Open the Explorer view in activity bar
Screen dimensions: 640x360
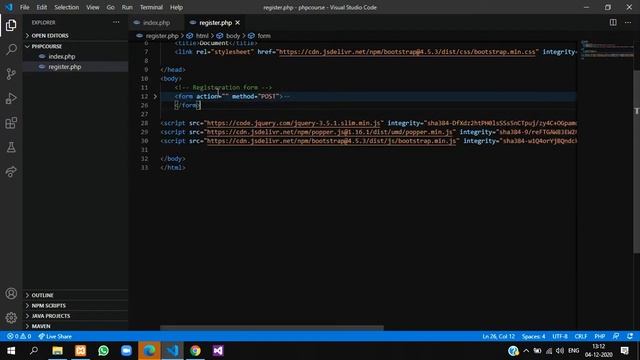11,25
